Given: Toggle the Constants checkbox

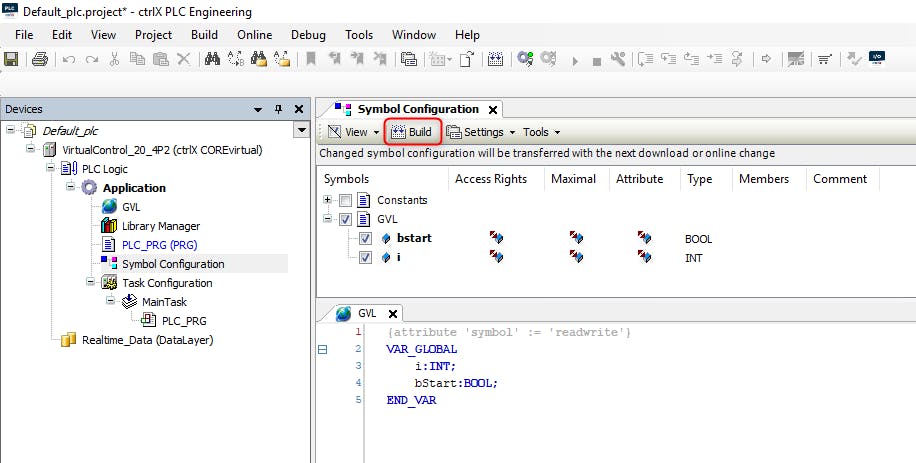Looking at the screenshot, I should pyautogui.click(x=345, y=201).
